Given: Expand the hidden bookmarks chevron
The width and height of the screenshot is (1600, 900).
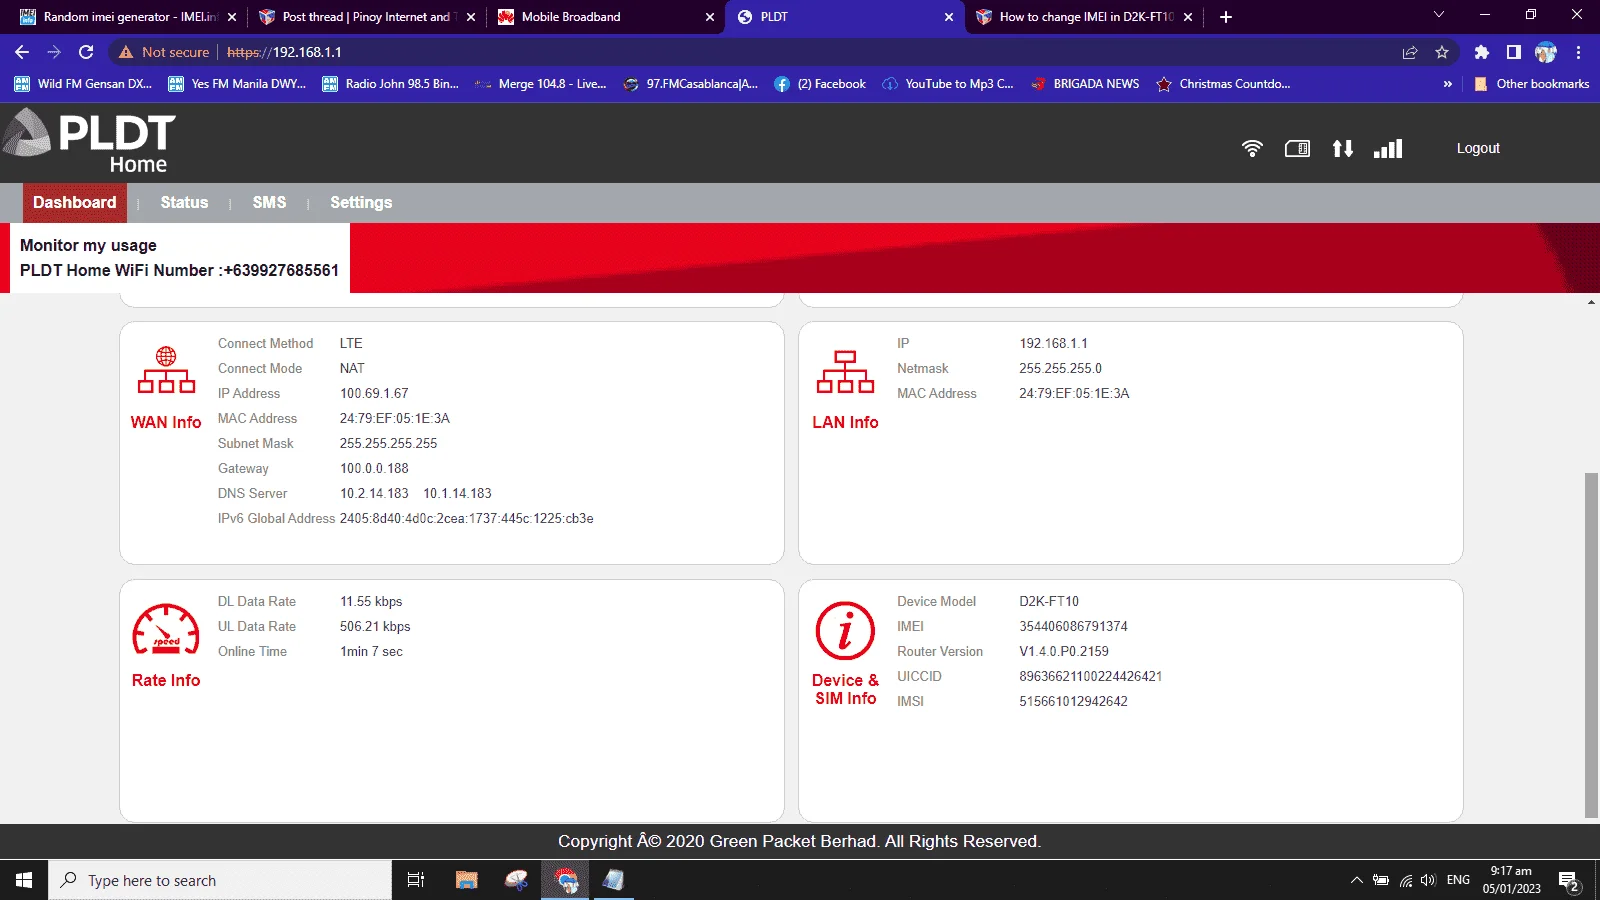Looking at the screenshot, I should click(1447, 84).
